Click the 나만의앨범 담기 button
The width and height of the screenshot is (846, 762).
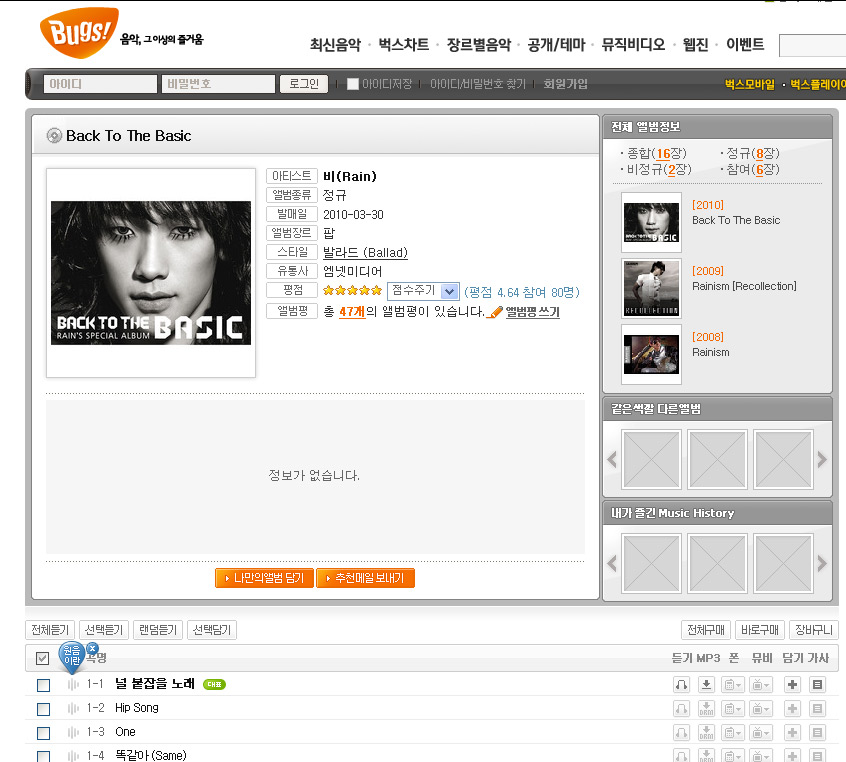pyautogui.click(x=264, y=578)
